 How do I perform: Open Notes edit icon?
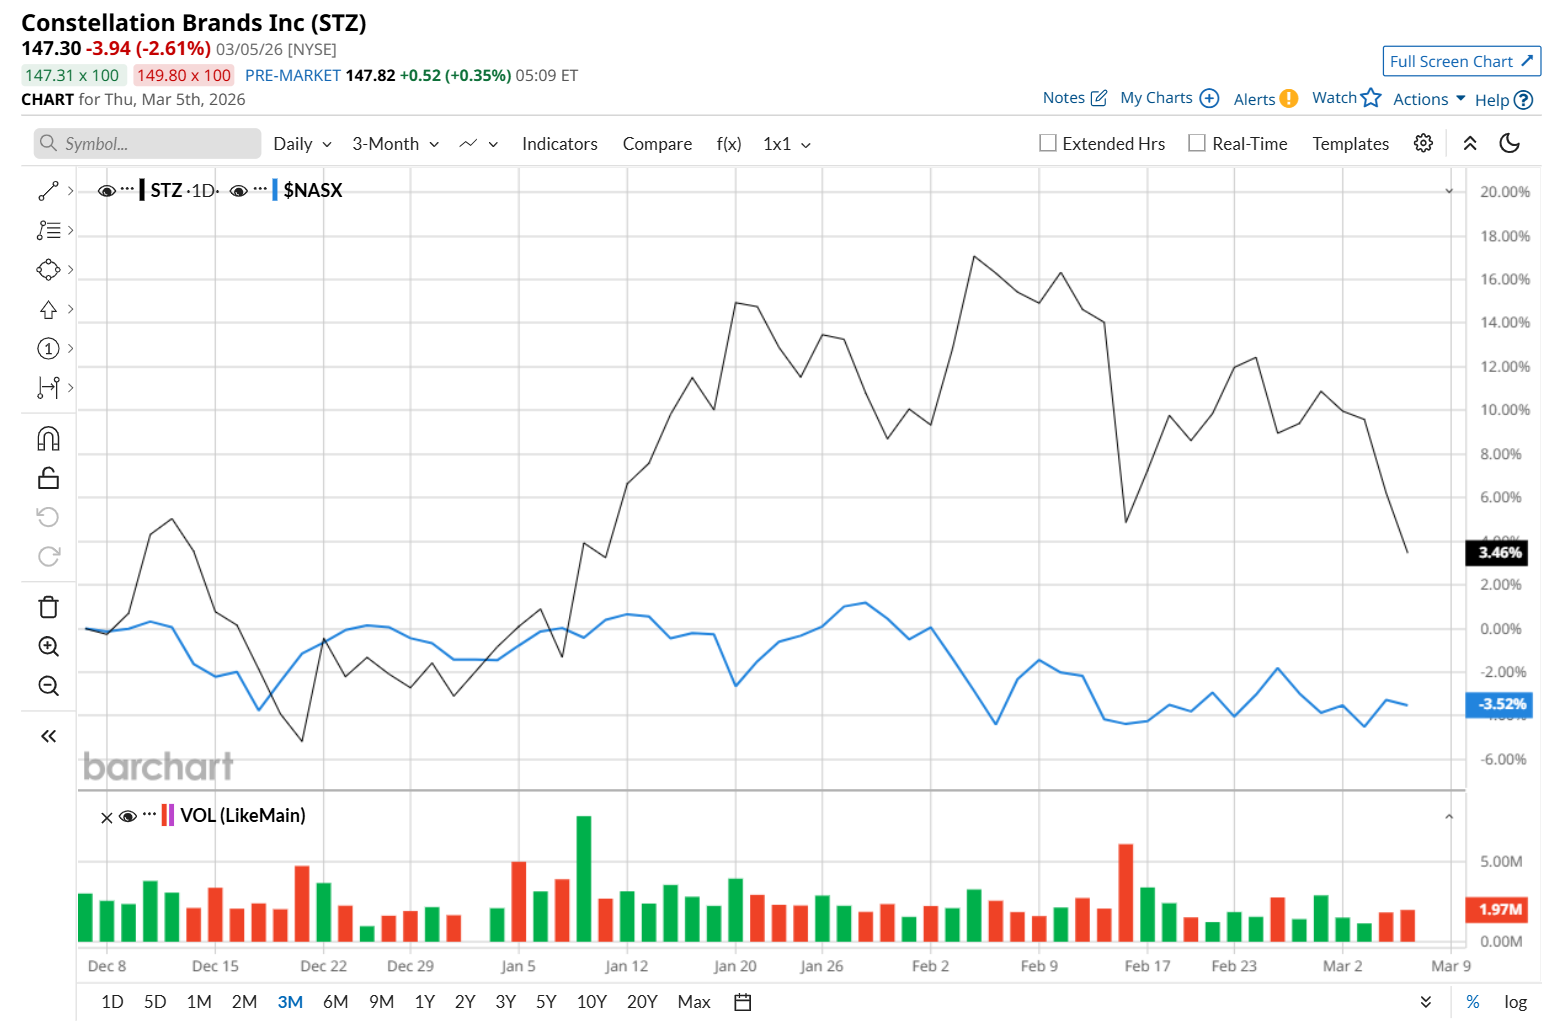[1099, 97]
